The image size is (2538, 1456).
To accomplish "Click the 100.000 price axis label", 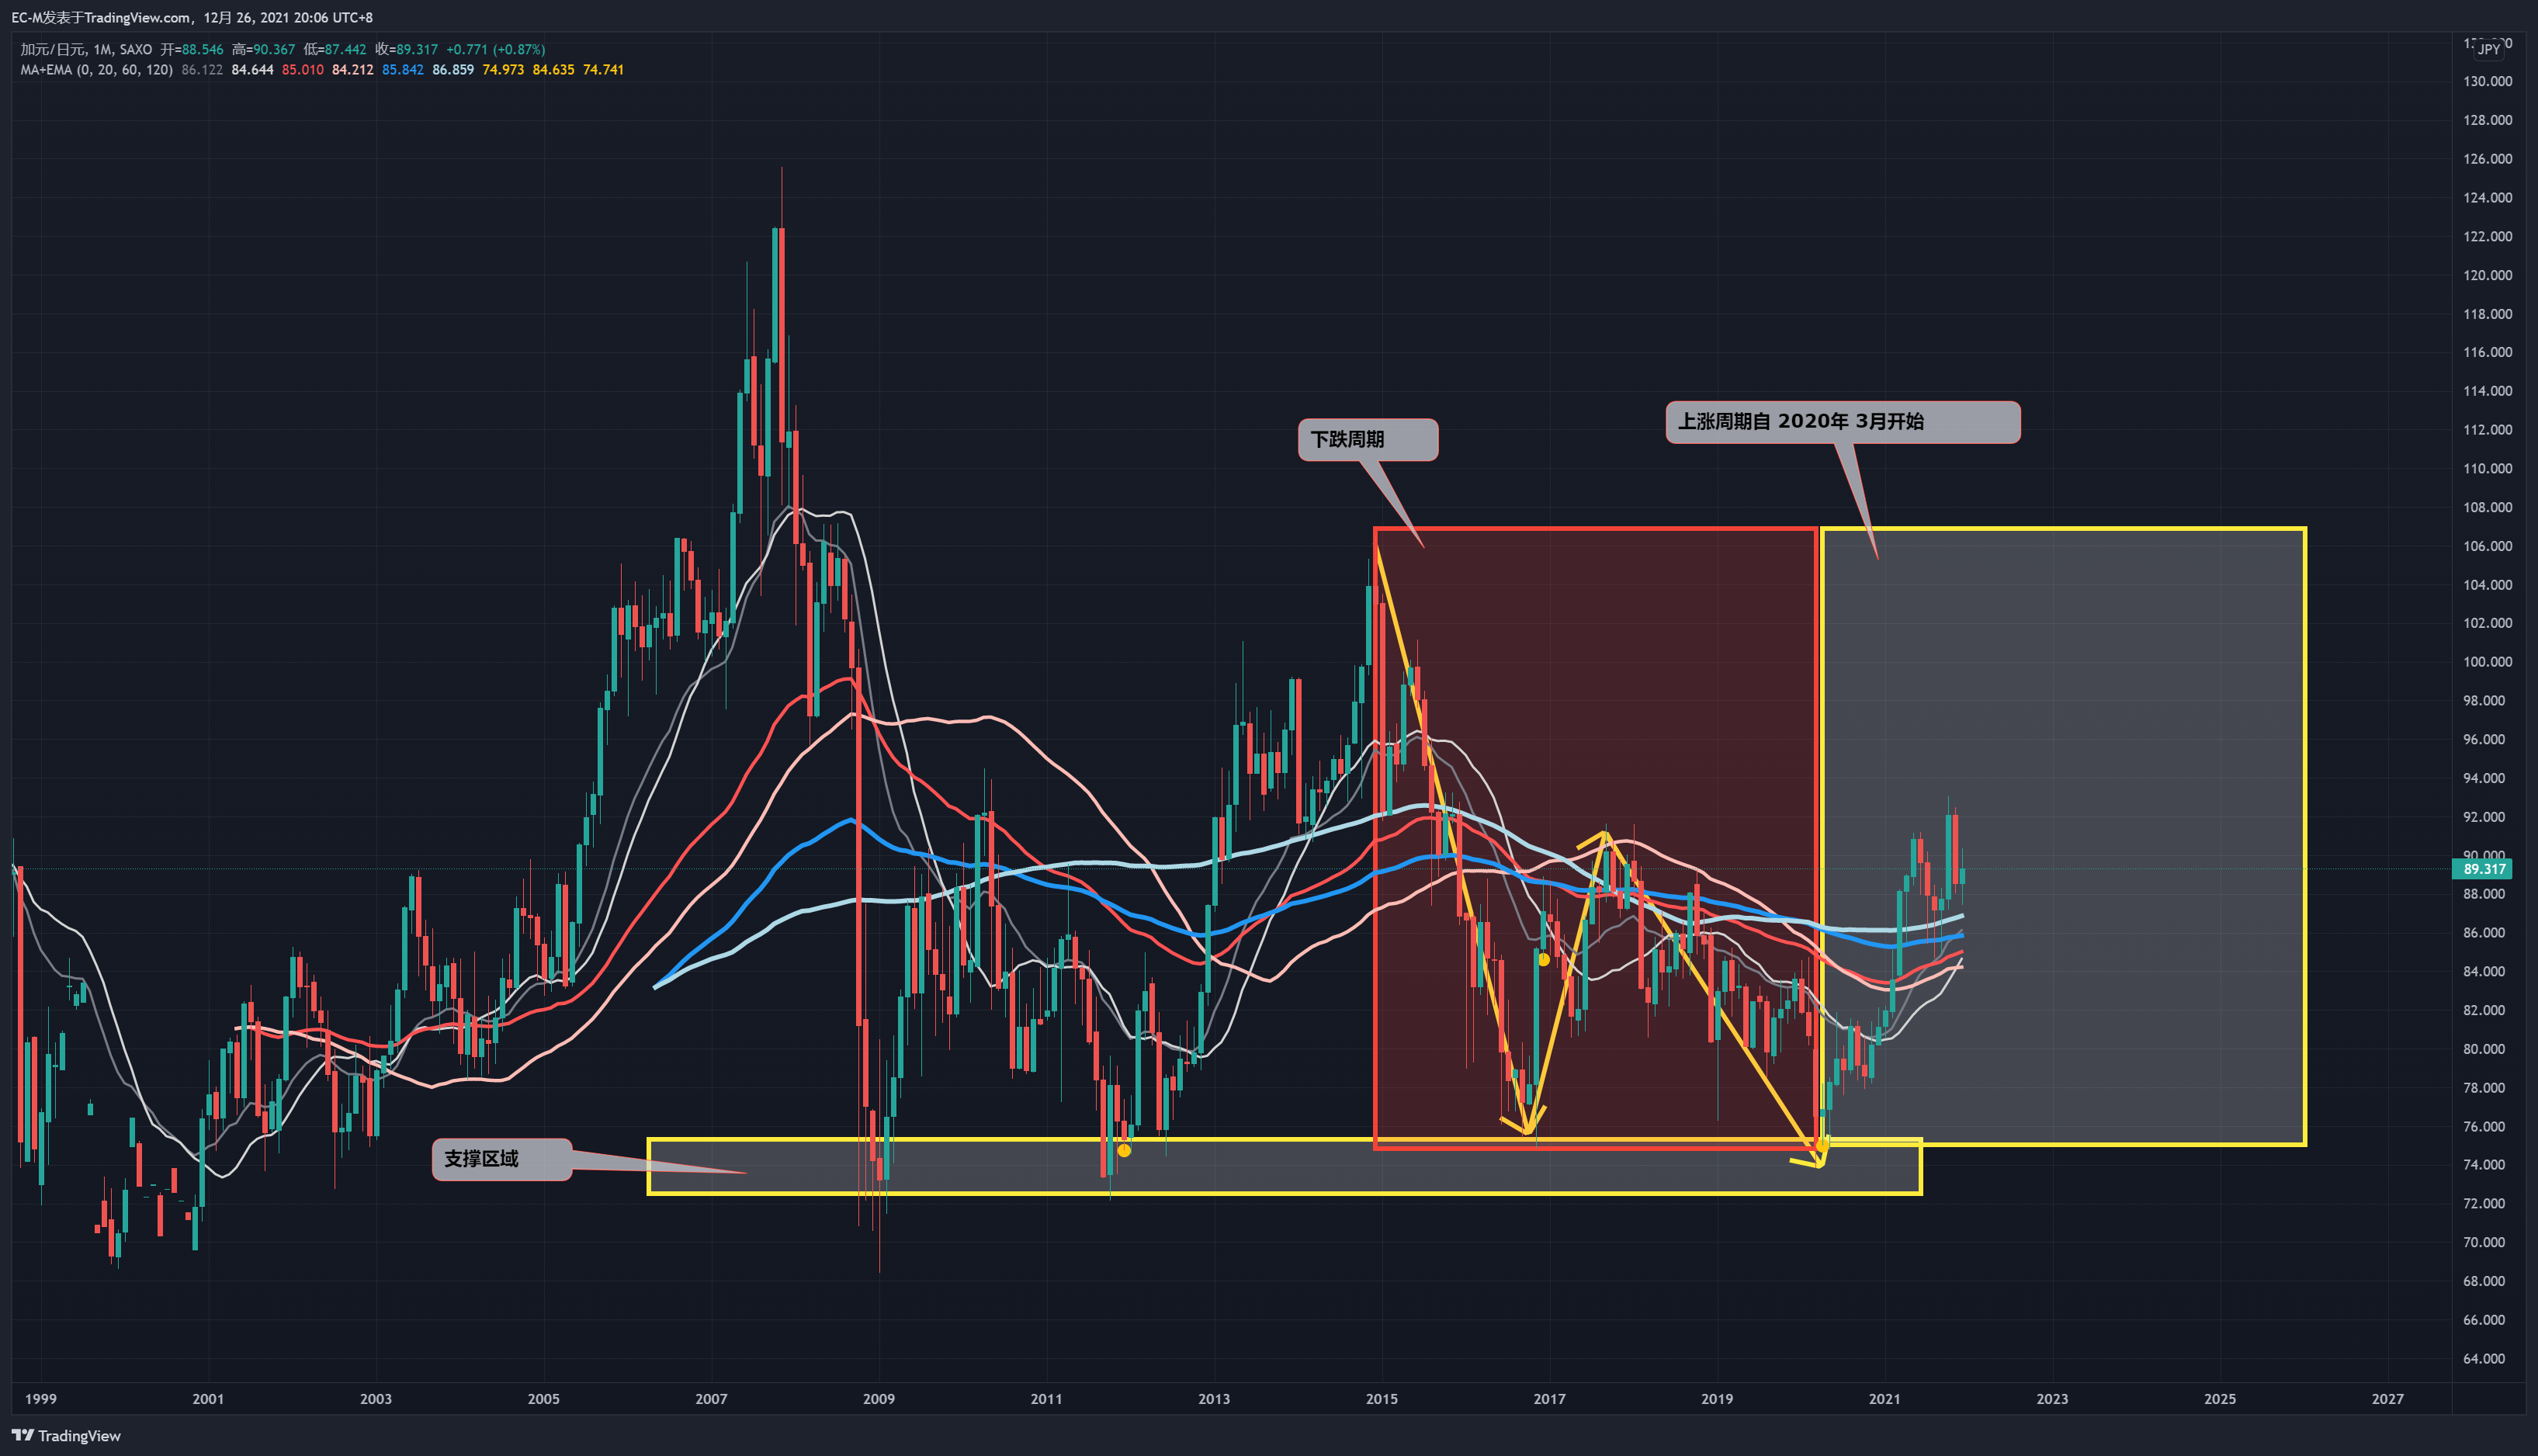I will (x=2488, y=662).
